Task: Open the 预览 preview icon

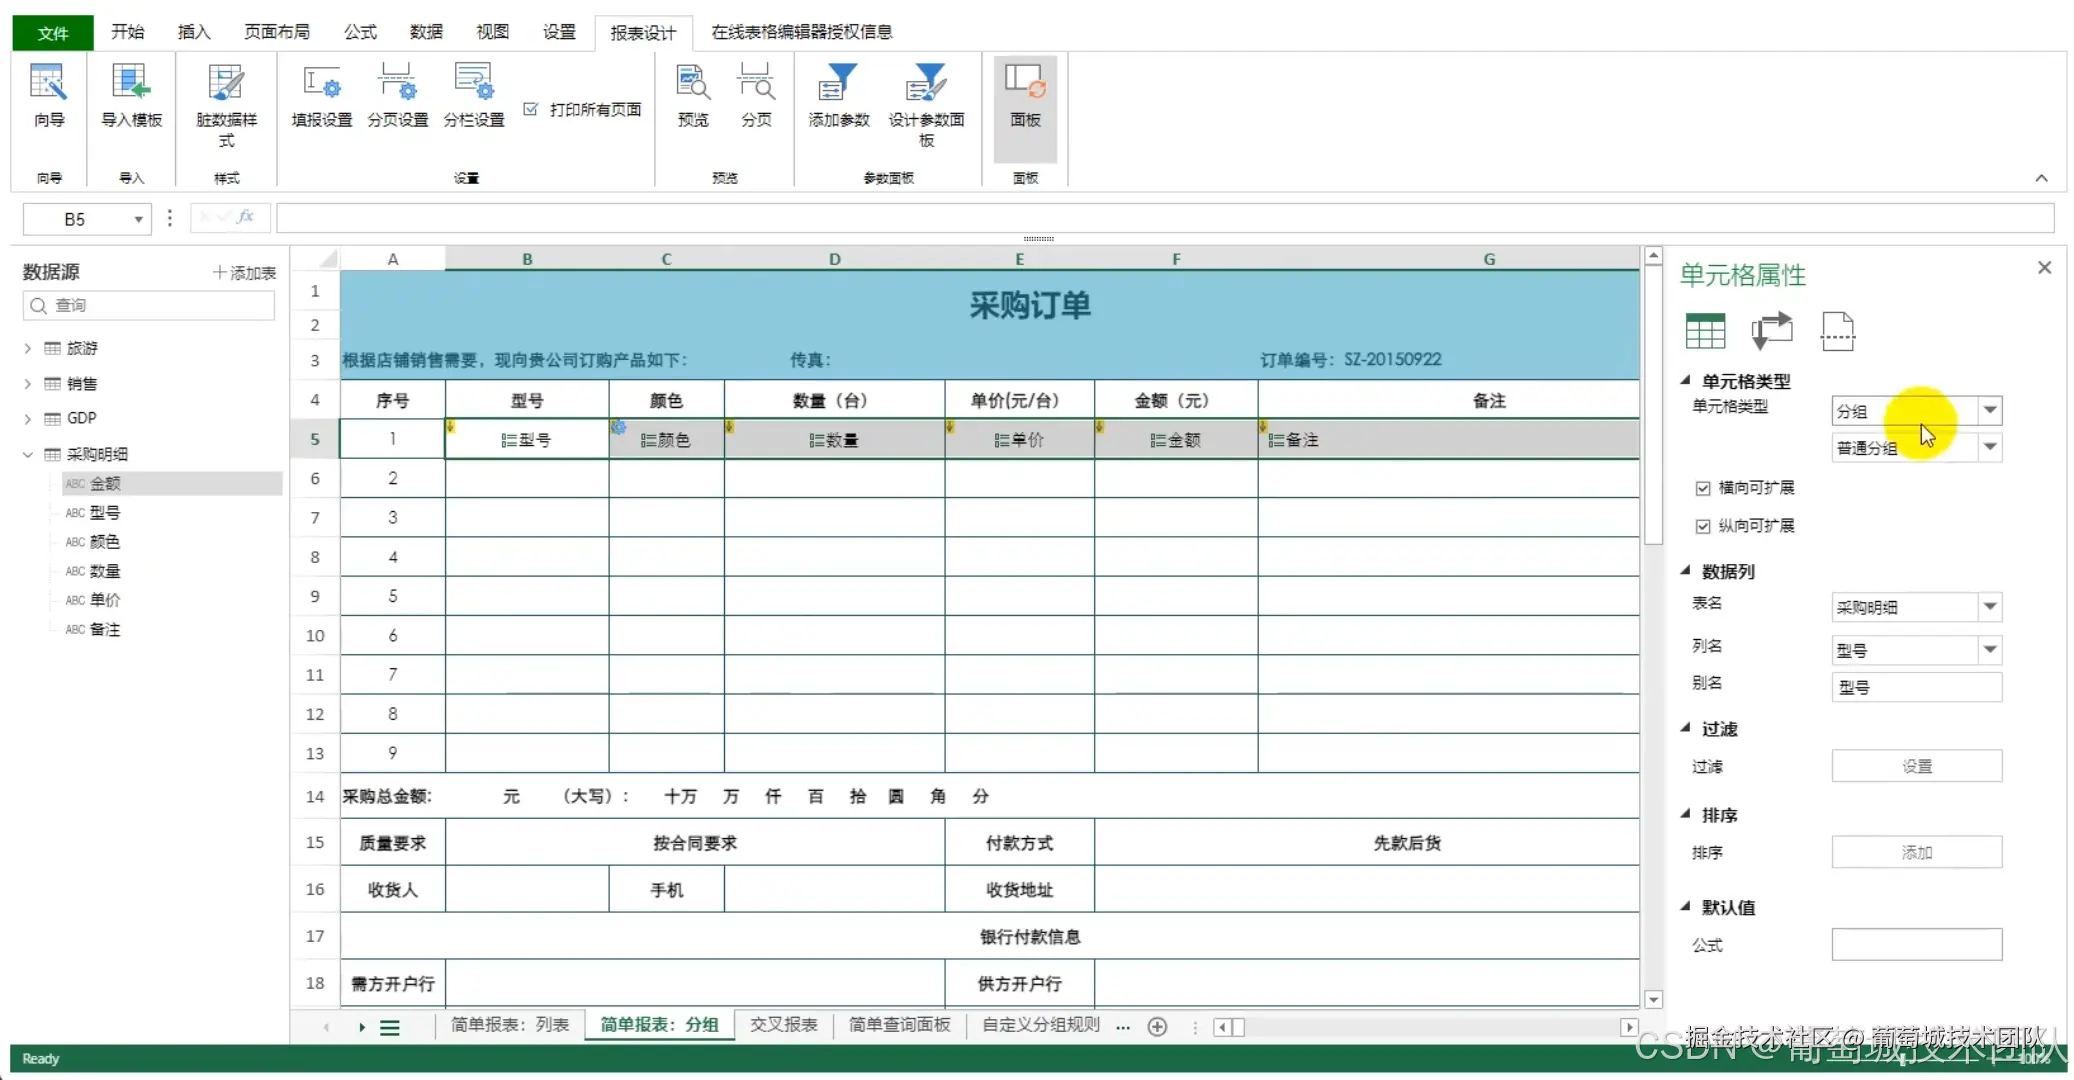Action: pos(692,84)
